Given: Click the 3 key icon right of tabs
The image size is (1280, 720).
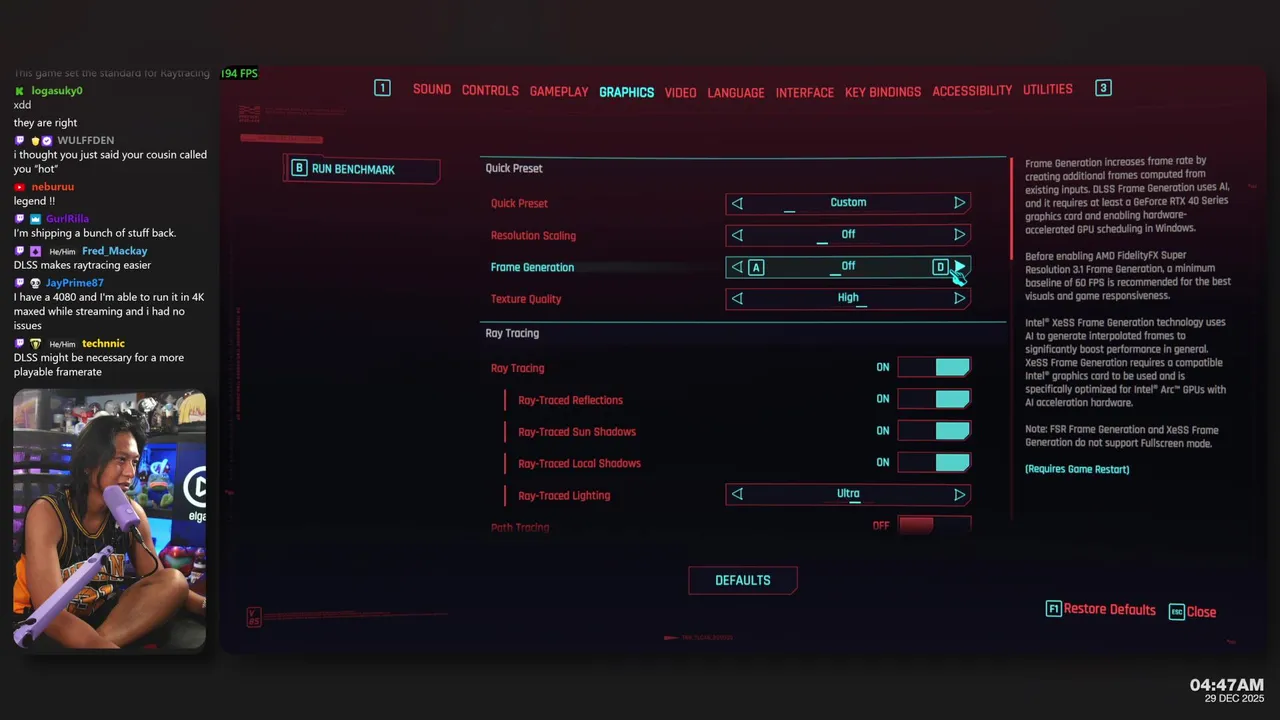Looking at the screenshot, I should click(x=1103, y=88).
